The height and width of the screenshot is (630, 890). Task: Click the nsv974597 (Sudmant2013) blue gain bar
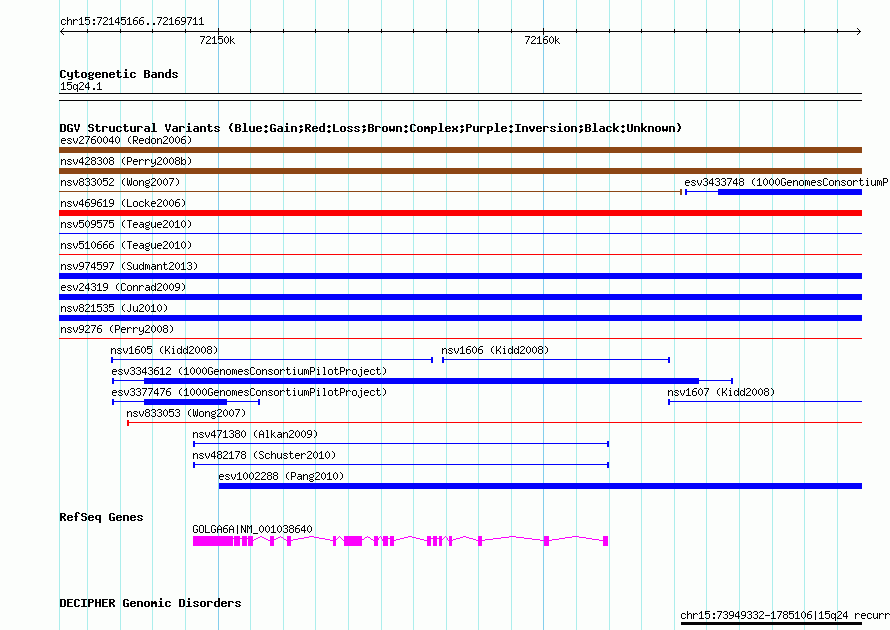[460, 276]
